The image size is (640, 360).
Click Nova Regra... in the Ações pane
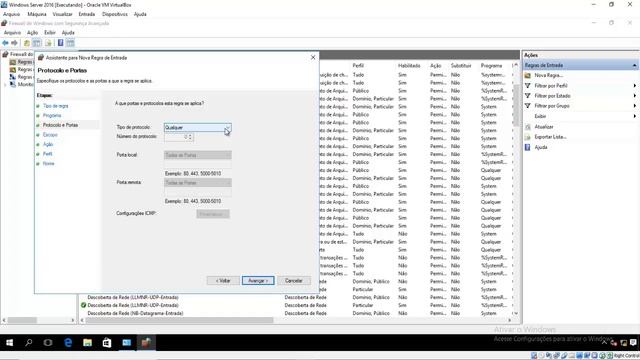pyautogui.click(x=549, y=76)
